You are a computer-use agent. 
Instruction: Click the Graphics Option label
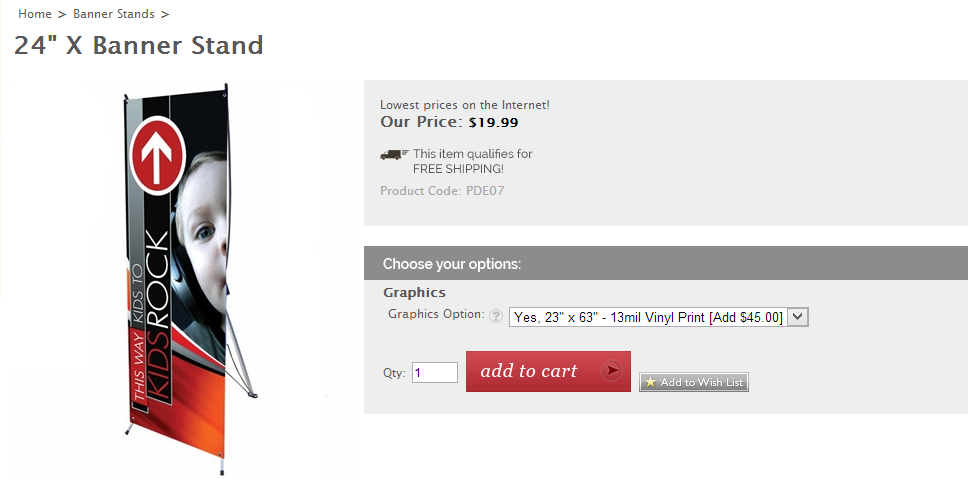[x=436, y=314]
